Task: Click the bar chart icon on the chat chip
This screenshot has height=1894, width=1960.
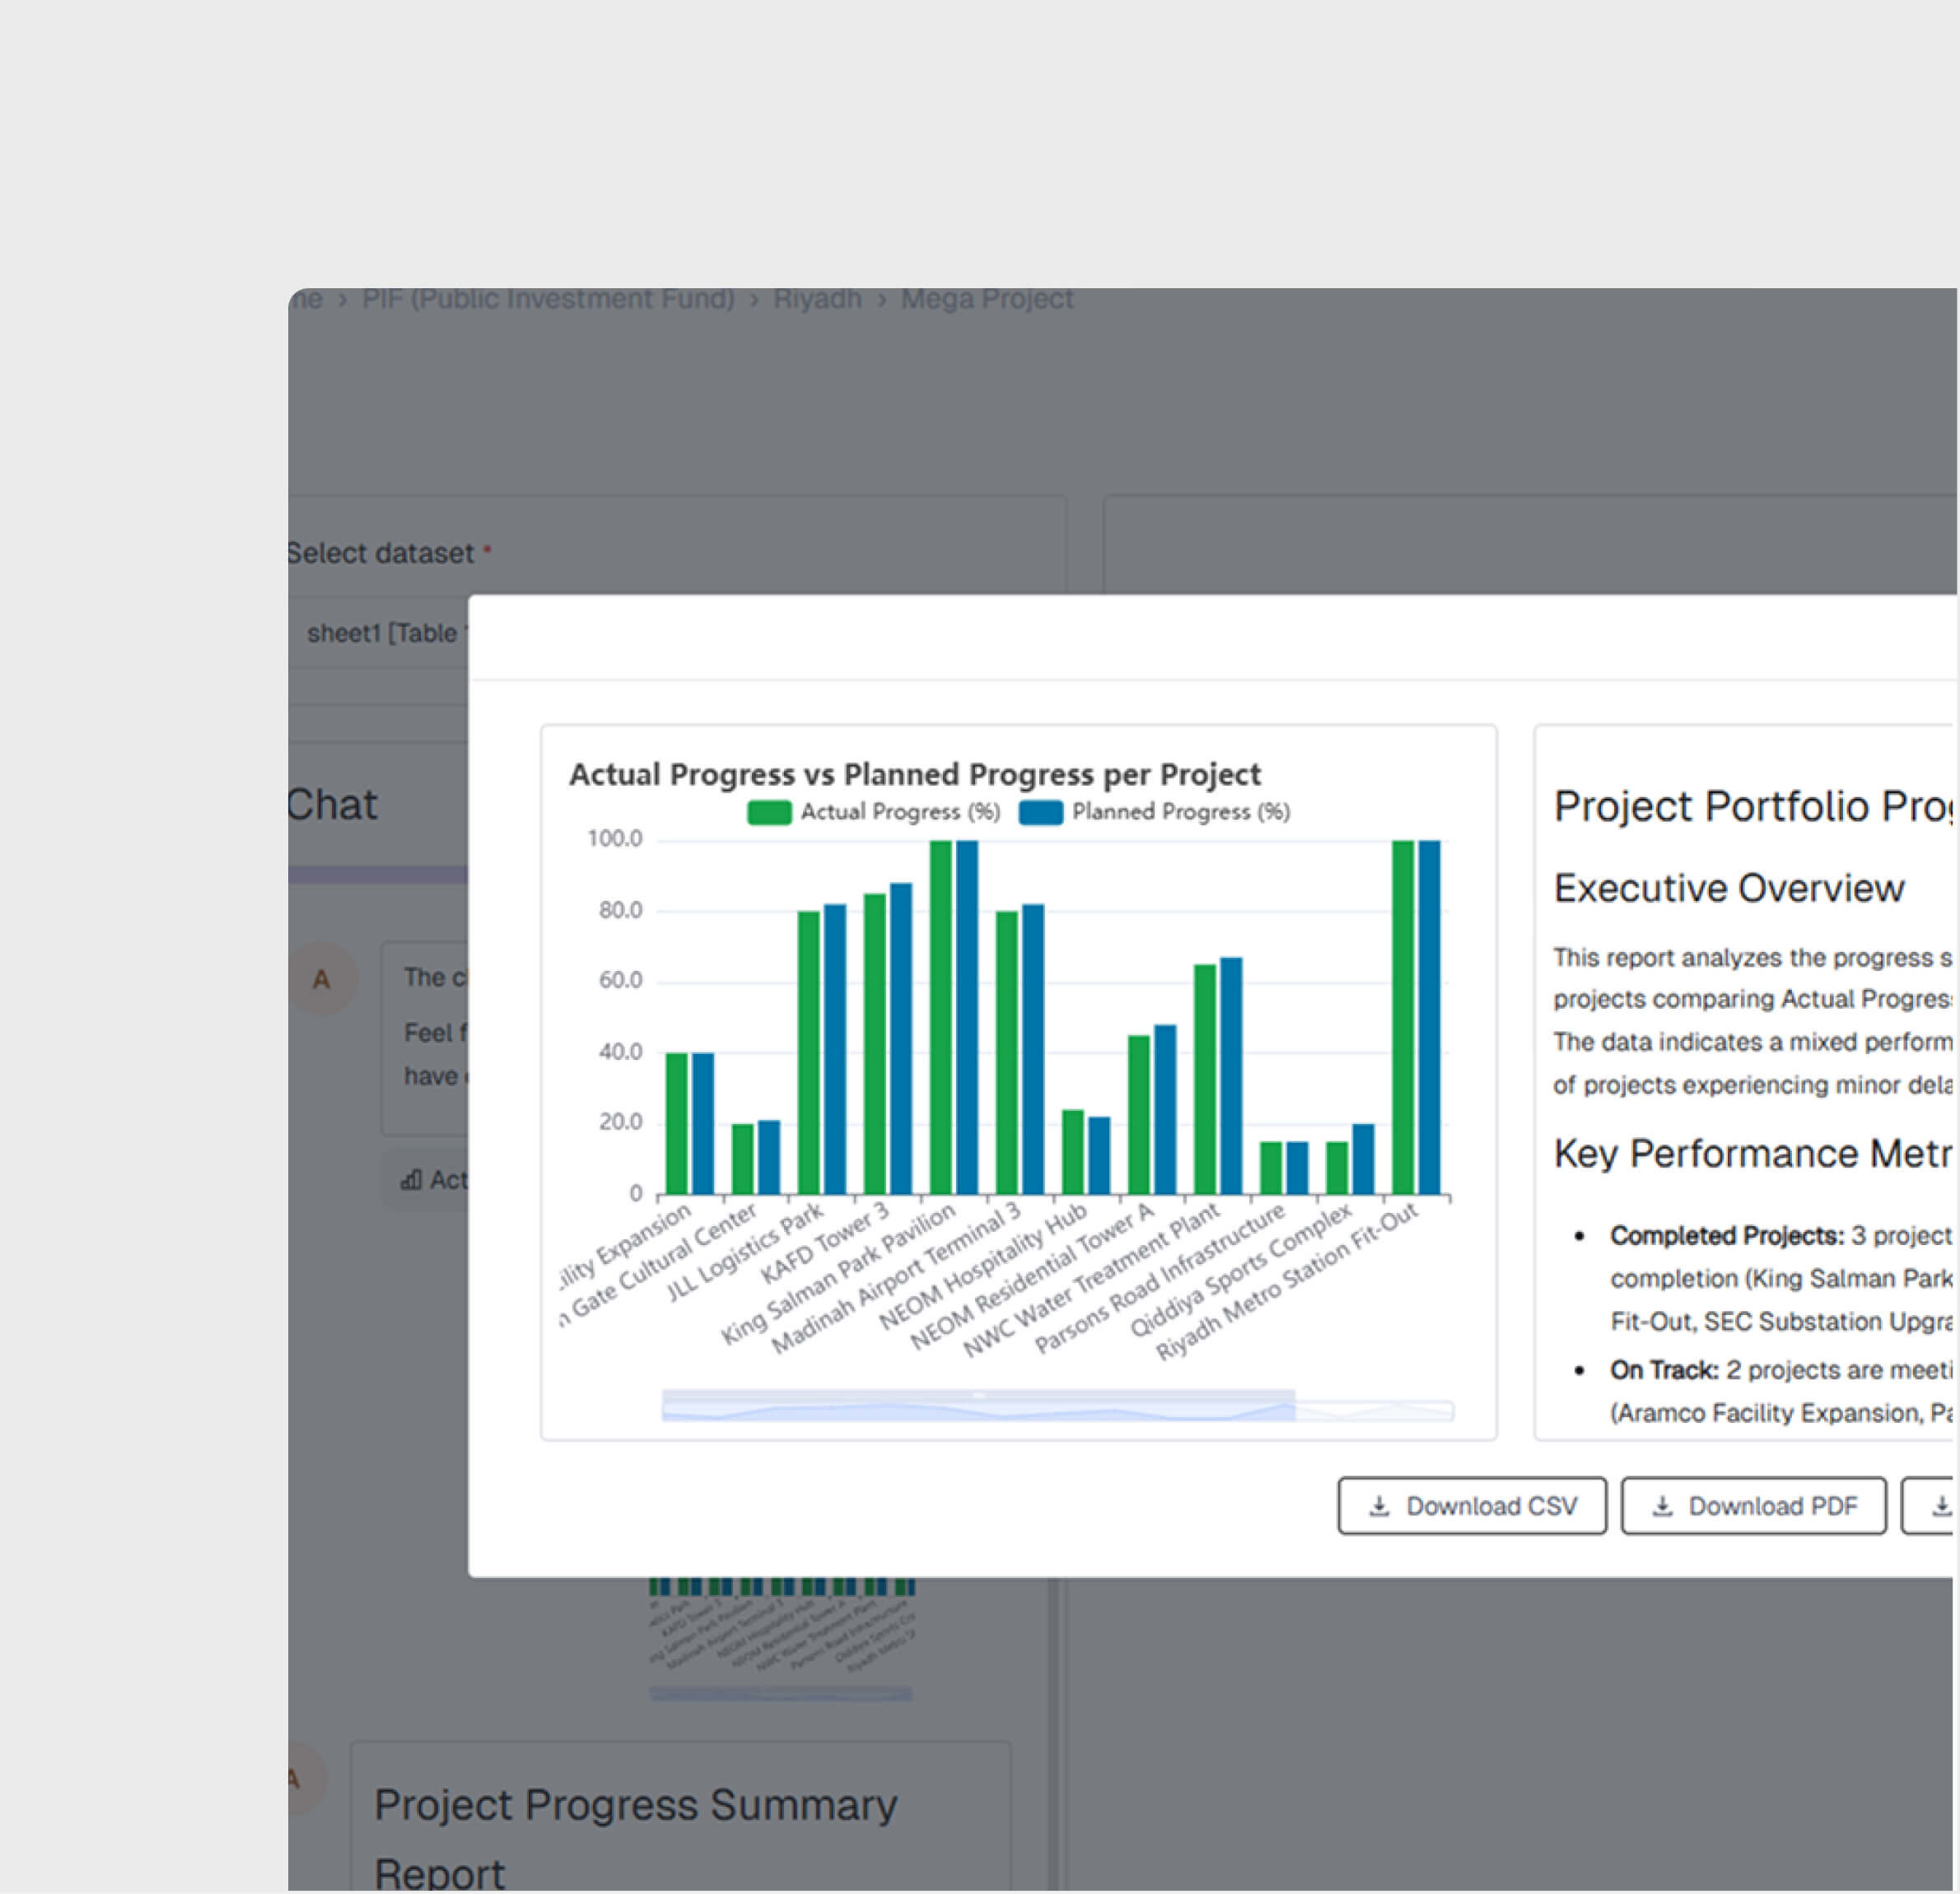Action: (x=411, y=1180)
